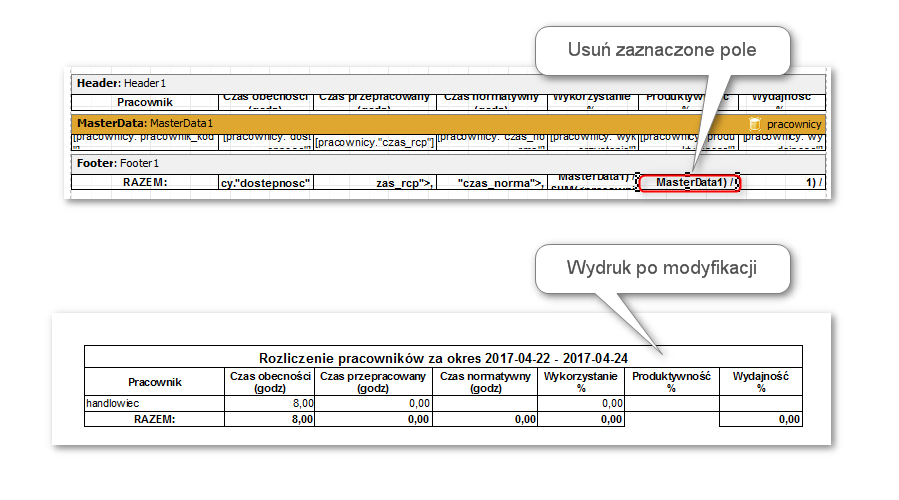
Task: Select the orange MasterData1 band bar
Action: (400, 123)
